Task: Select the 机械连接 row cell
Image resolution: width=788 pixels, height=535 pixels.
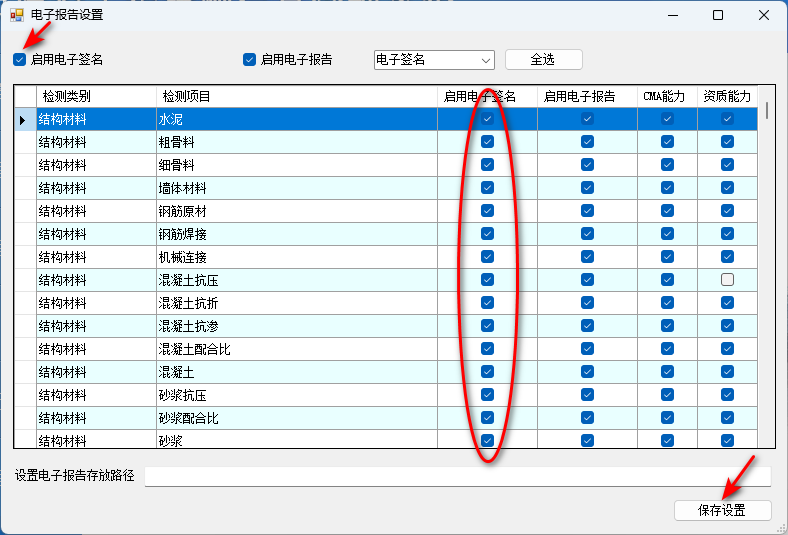Action: (296, 257)
